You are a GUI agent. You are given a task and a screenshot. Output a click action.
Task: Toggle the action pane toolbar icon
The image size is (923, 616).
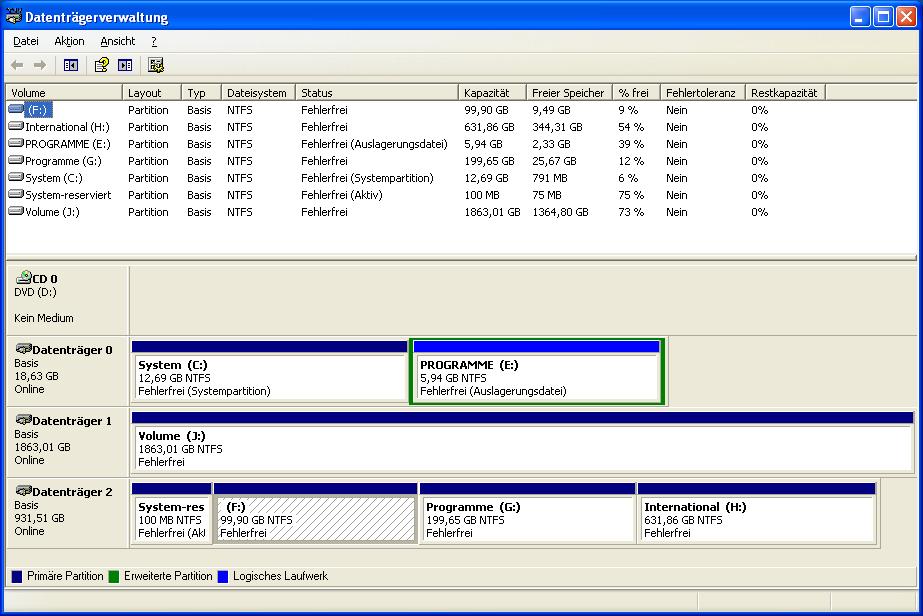125,65
